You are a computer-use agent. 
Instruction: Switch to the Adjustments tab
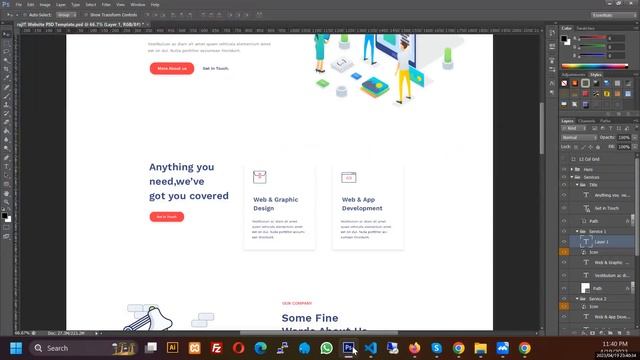click(x=573, y=75)
